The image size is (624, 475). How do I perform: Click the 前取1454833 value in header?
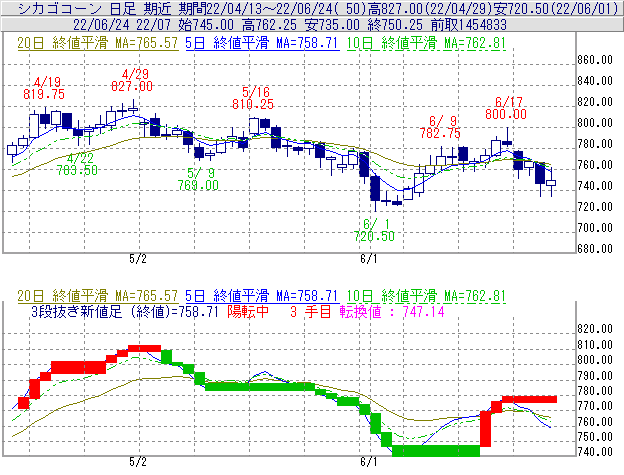tap(469, 25)
